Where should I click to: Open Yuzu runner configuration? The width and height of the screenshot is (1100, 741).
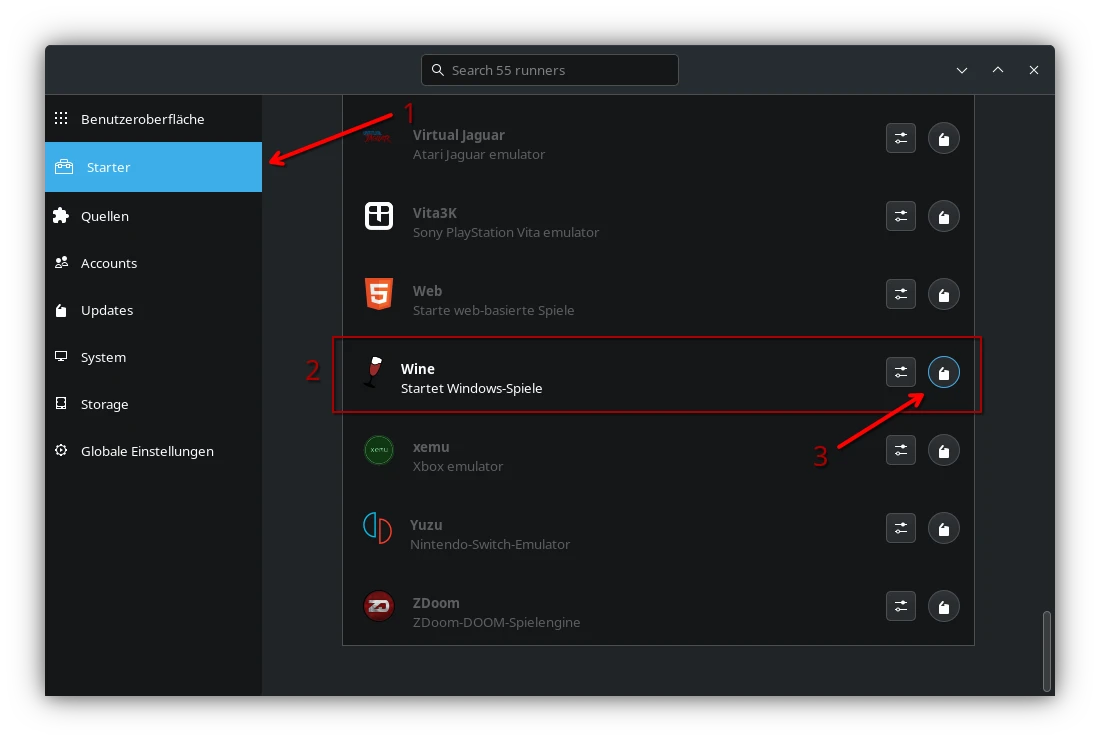[x=901, y=528]
